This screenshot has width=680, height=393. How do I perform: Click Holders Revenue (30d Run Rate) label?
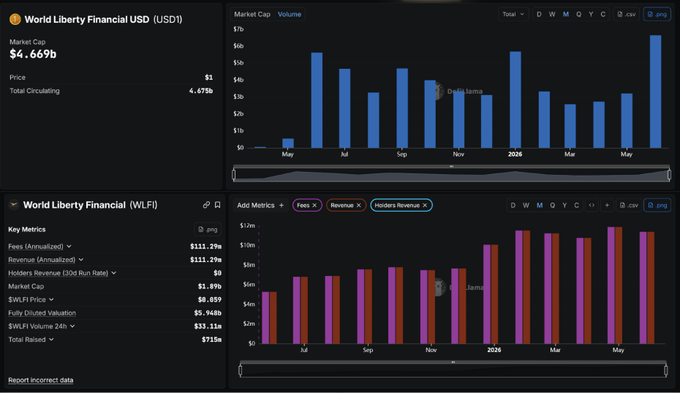pyautogui.click(x=58, y=273)
